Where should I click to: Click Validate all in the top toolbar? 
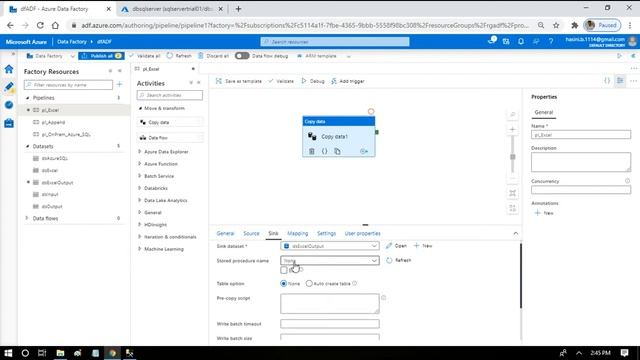(144, 56)
